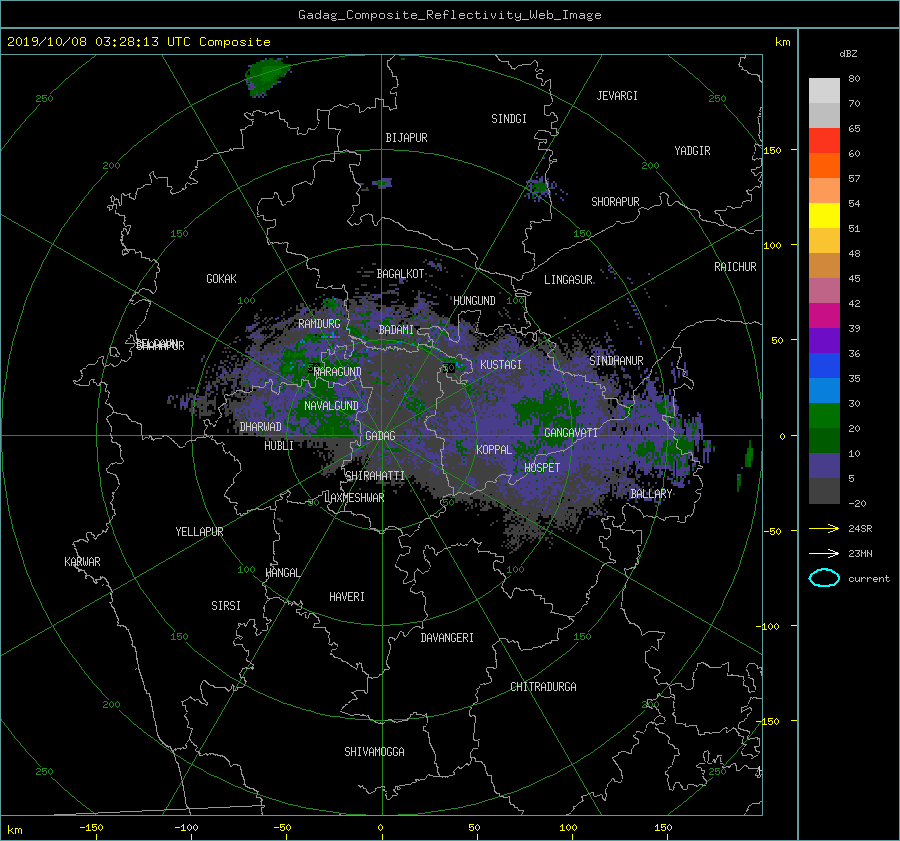Select the KARWAR city label
900x841 pixels.
[82, 562]
